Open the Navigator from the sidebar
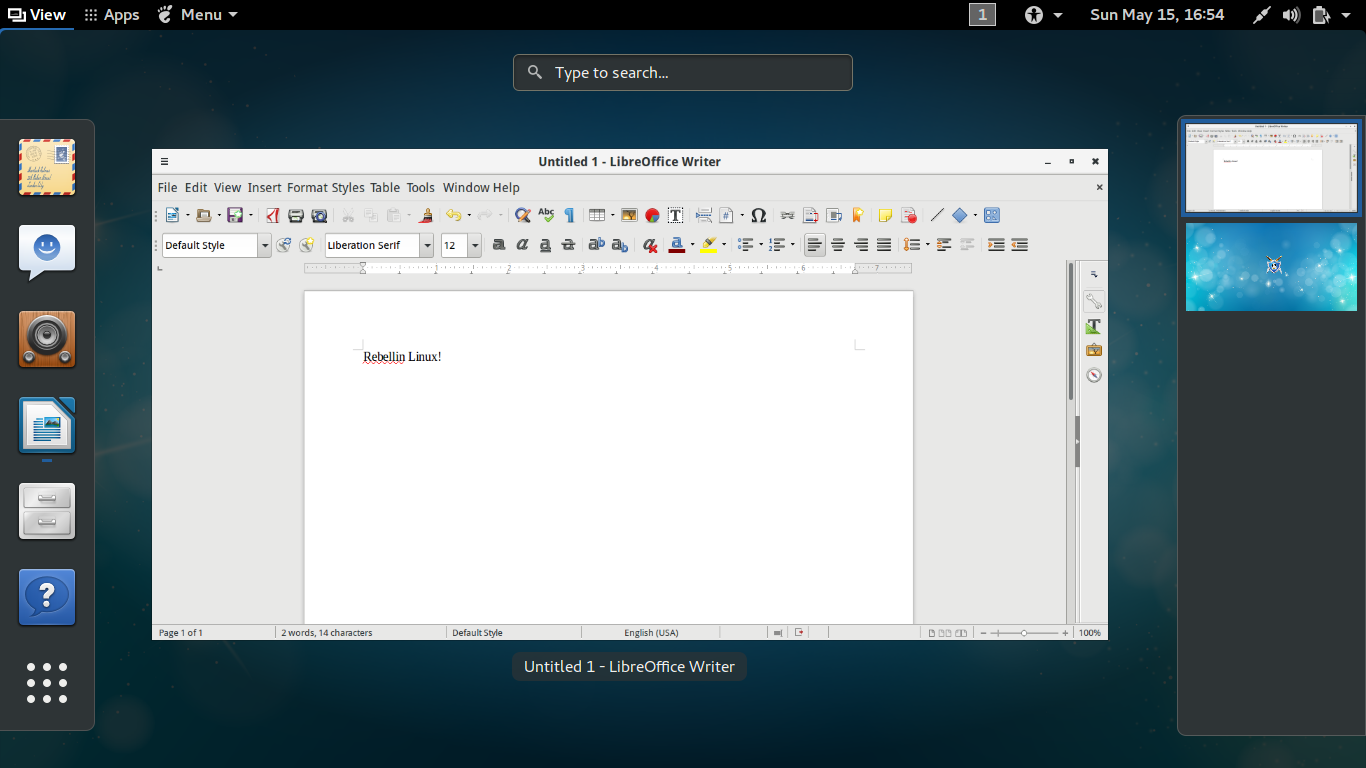Screen dimensions: 1366x768 1094,375
